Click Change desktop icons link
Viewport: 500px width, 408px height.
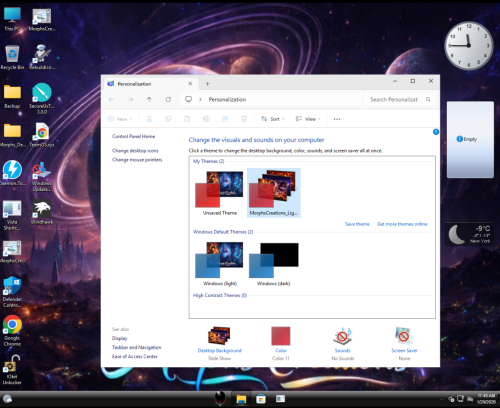point(135,151)
